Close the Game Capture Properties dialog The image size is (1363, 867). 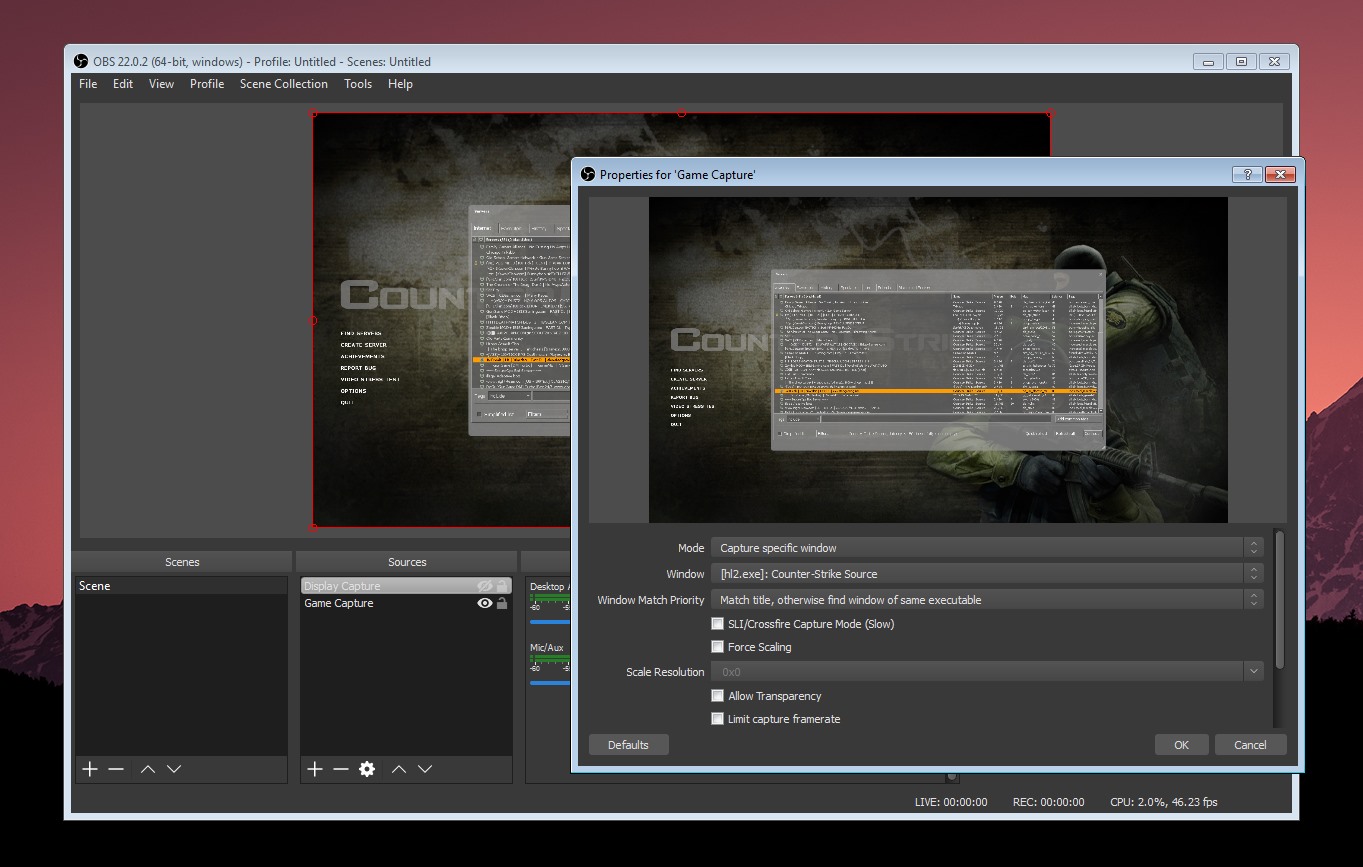coord(1280,174)
